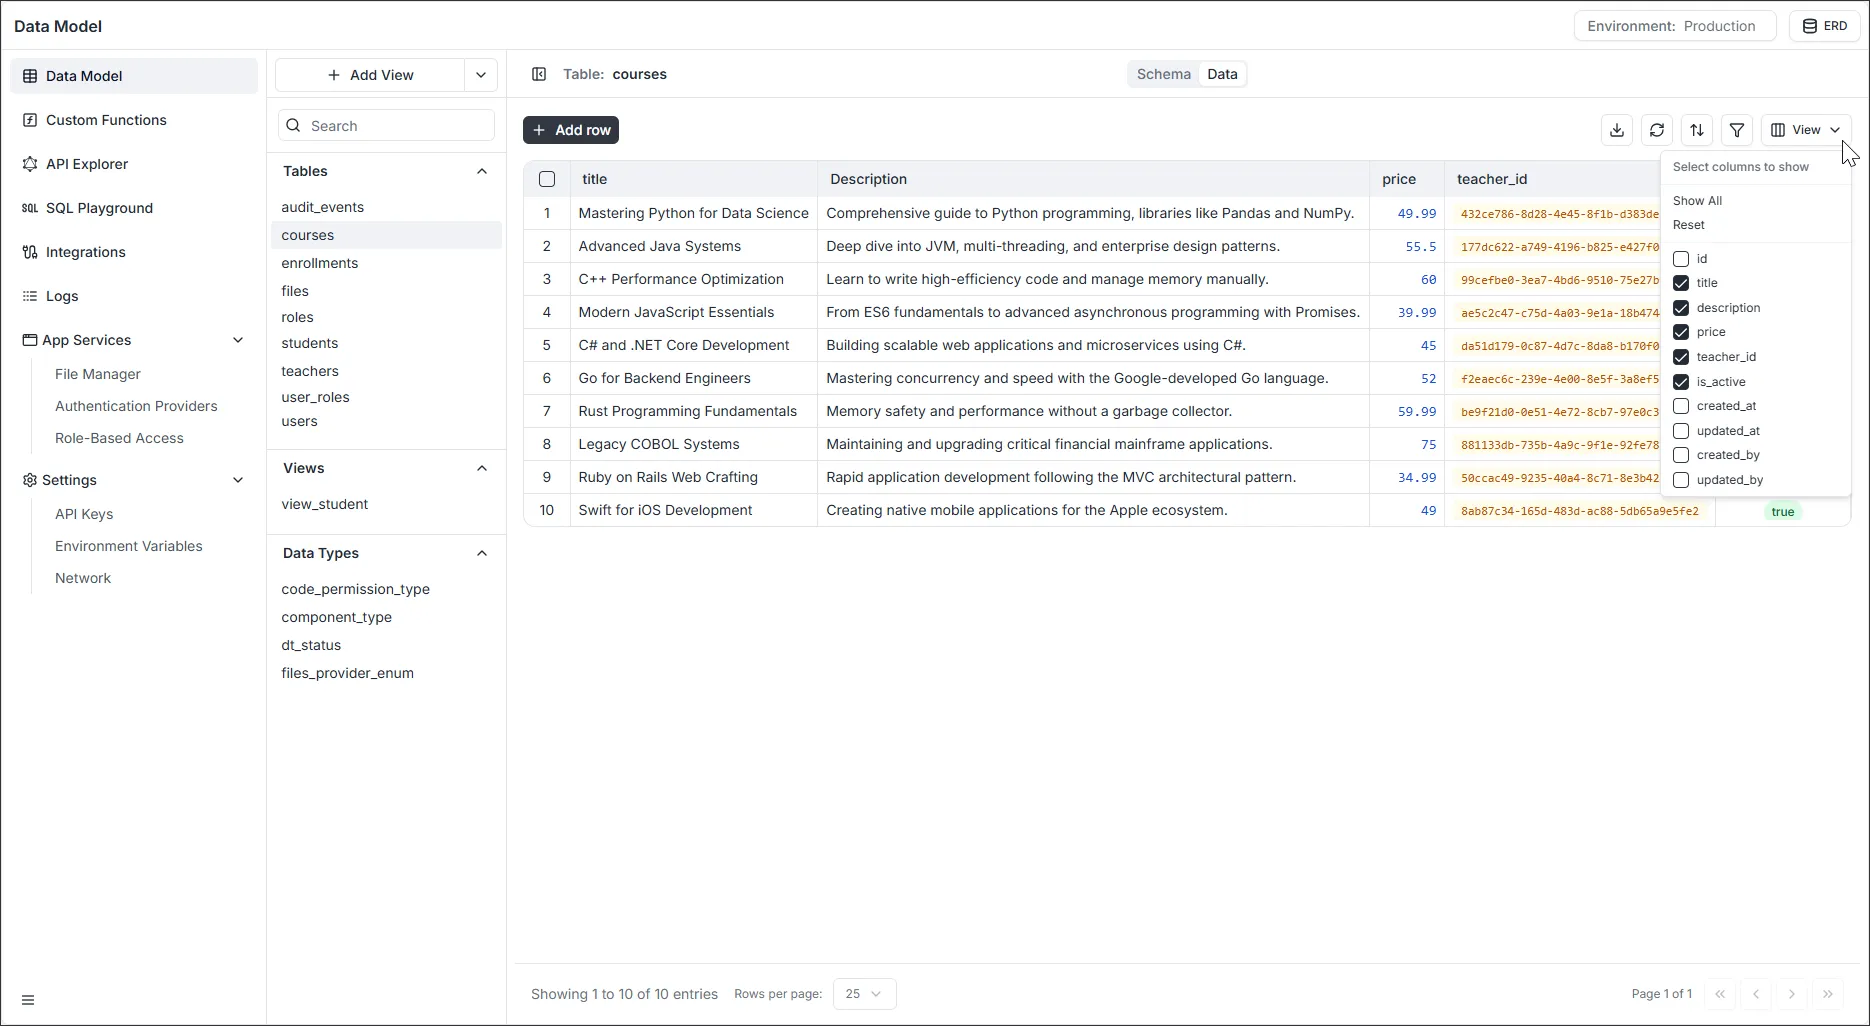Click Reset in the column selector
Screen dimensions: 1870x1026
(1689, 225)
